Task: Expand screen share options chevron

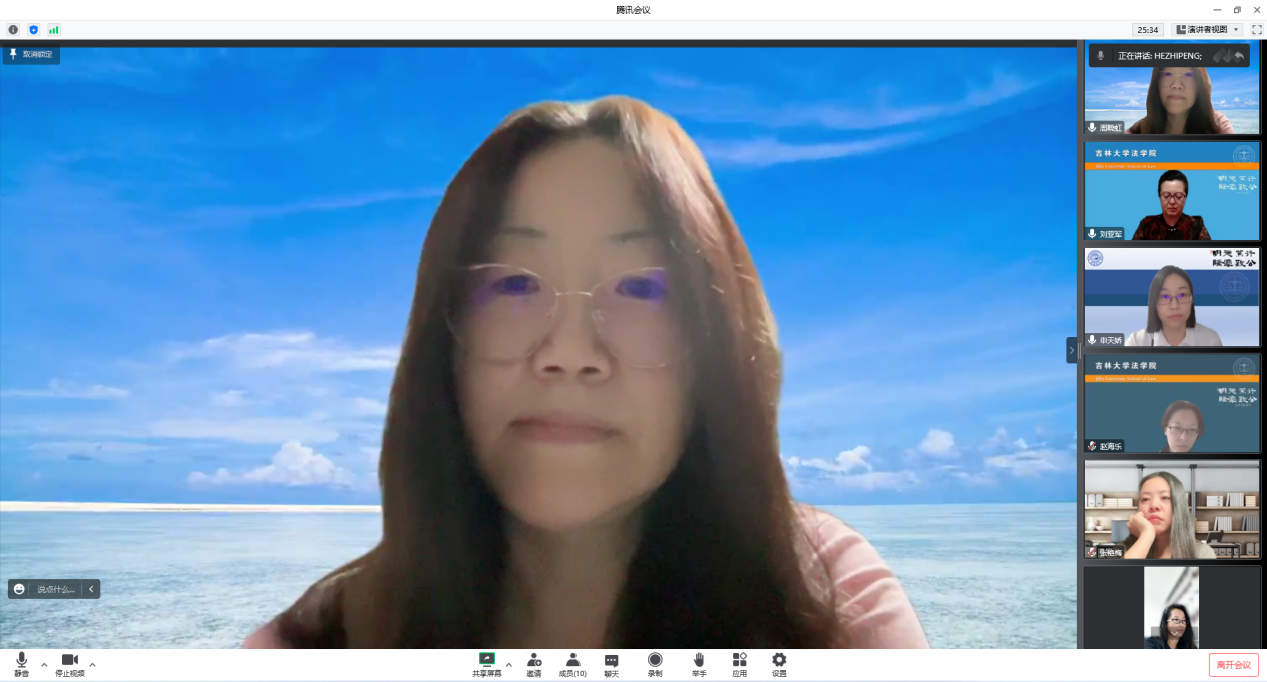Action: pos(508,664)
